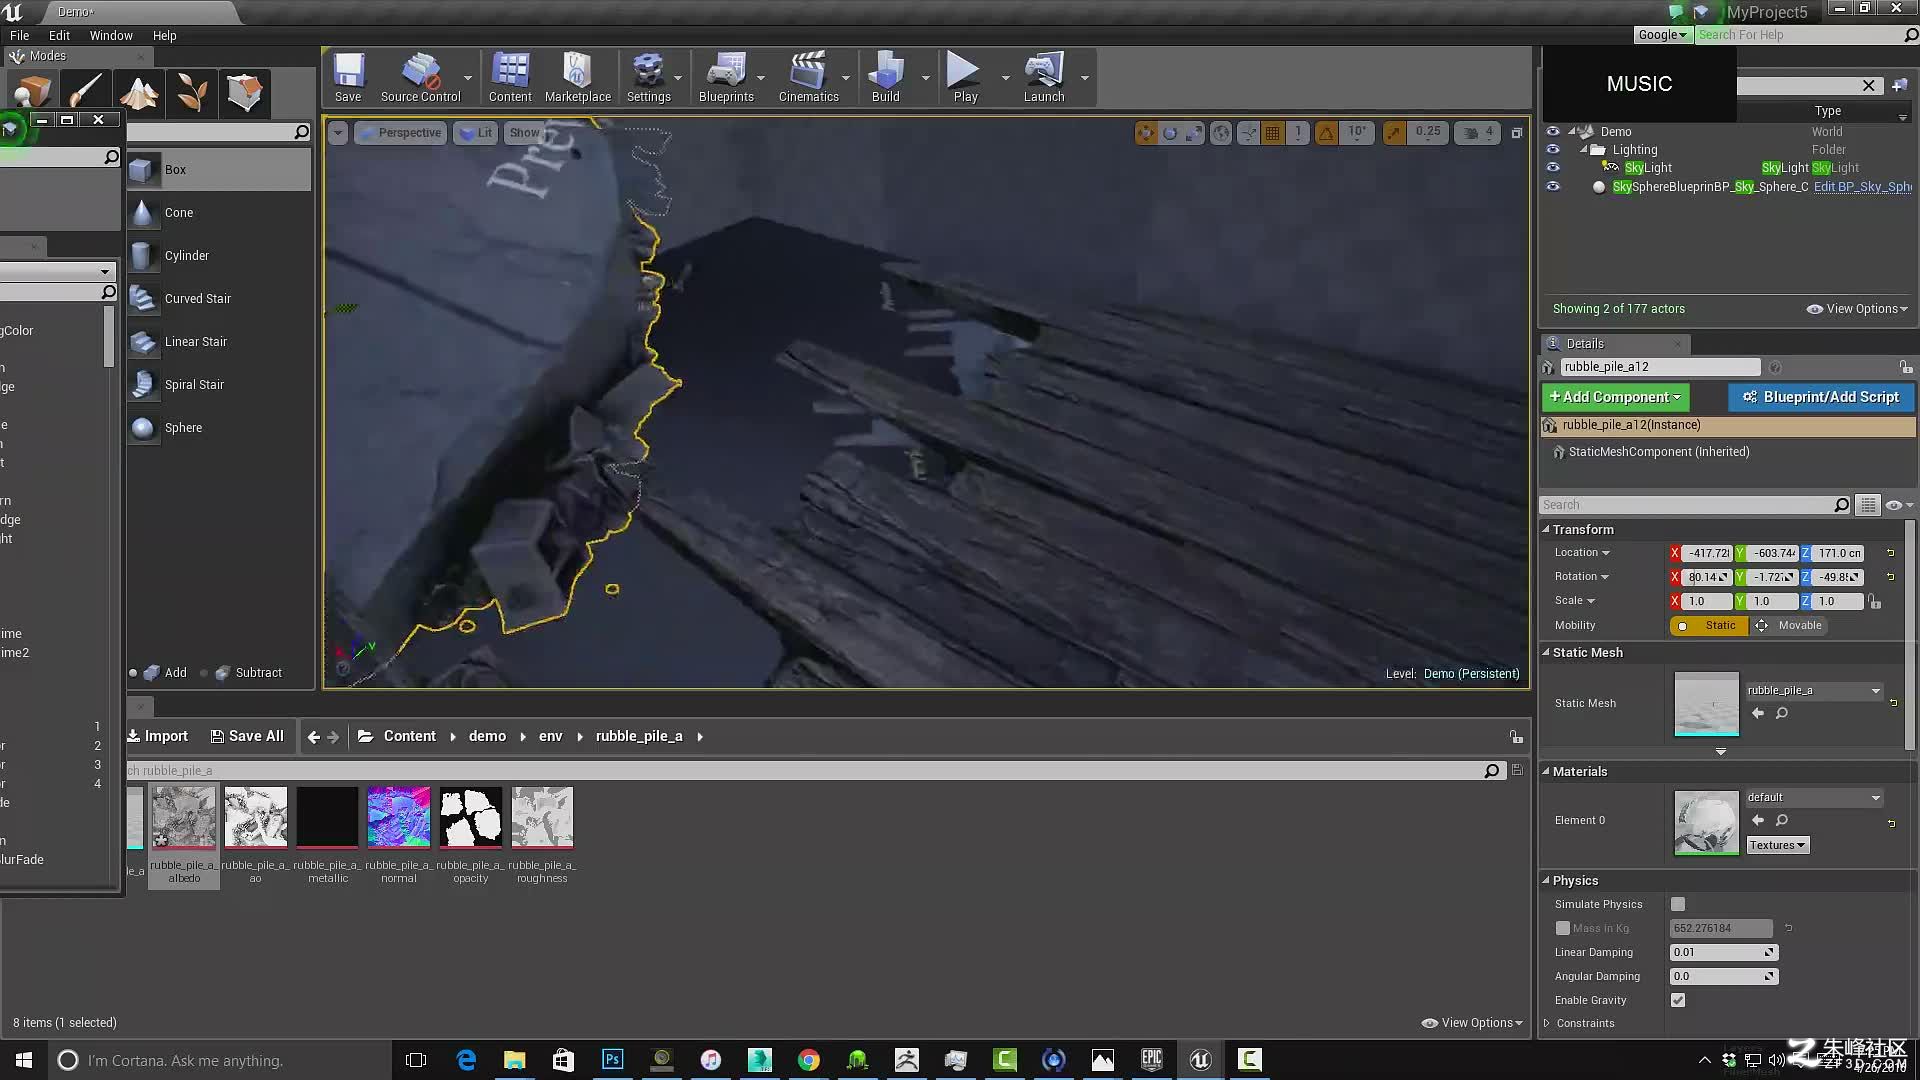Open the grid snap value dropdown
This screenshot has height=1080, width=1920.
tap(1298, 132)
